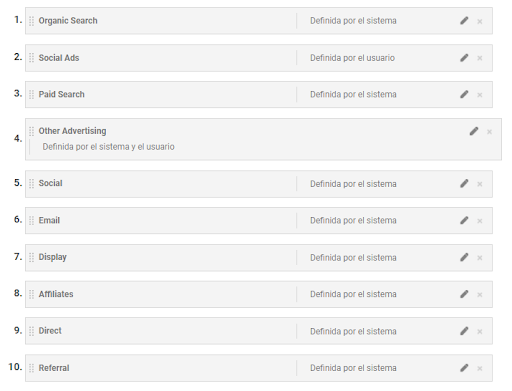Delete the Social channel row
The height and width of the screenshot is (391, 512).
480,184
